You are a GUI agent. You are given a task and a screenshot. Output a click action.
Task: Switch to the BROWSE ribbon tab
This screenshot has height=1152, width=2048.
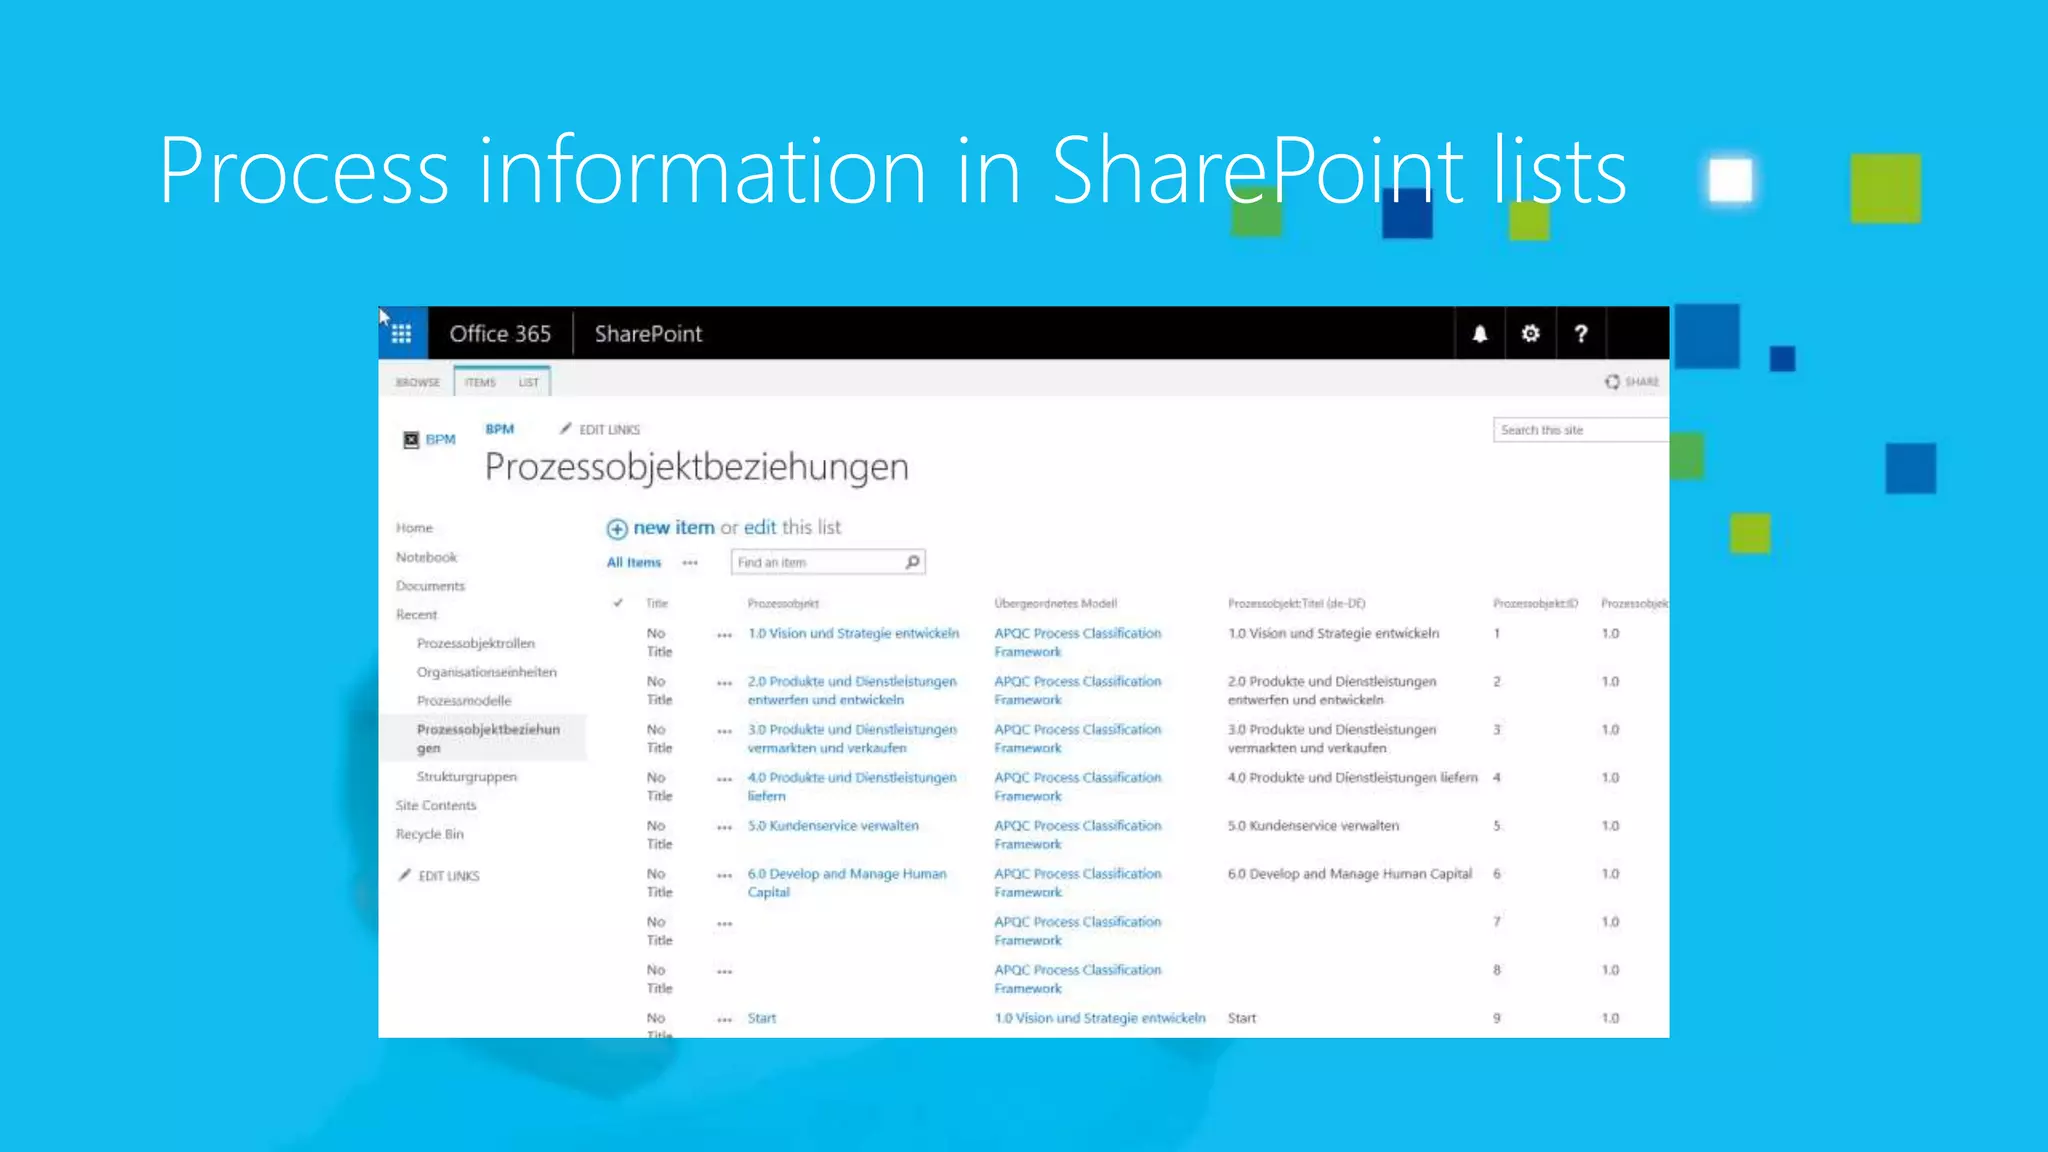418,382
